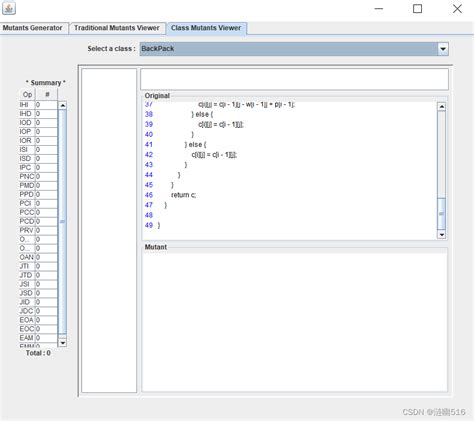This screenshot has width=474, height=421.
Task: Maximize the application window
Action: pos(417,9)
